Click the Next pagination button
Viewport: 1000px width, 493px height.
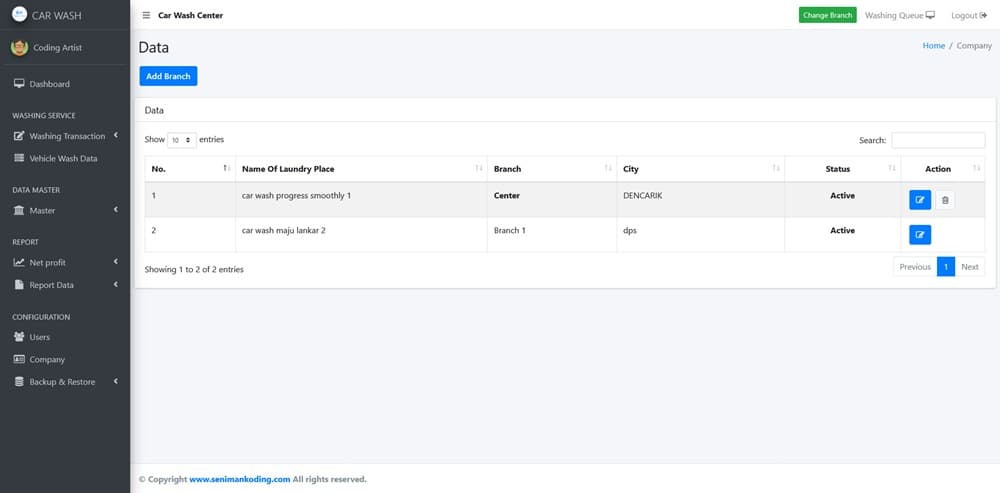pyautogui.click(x=969, y=267)
